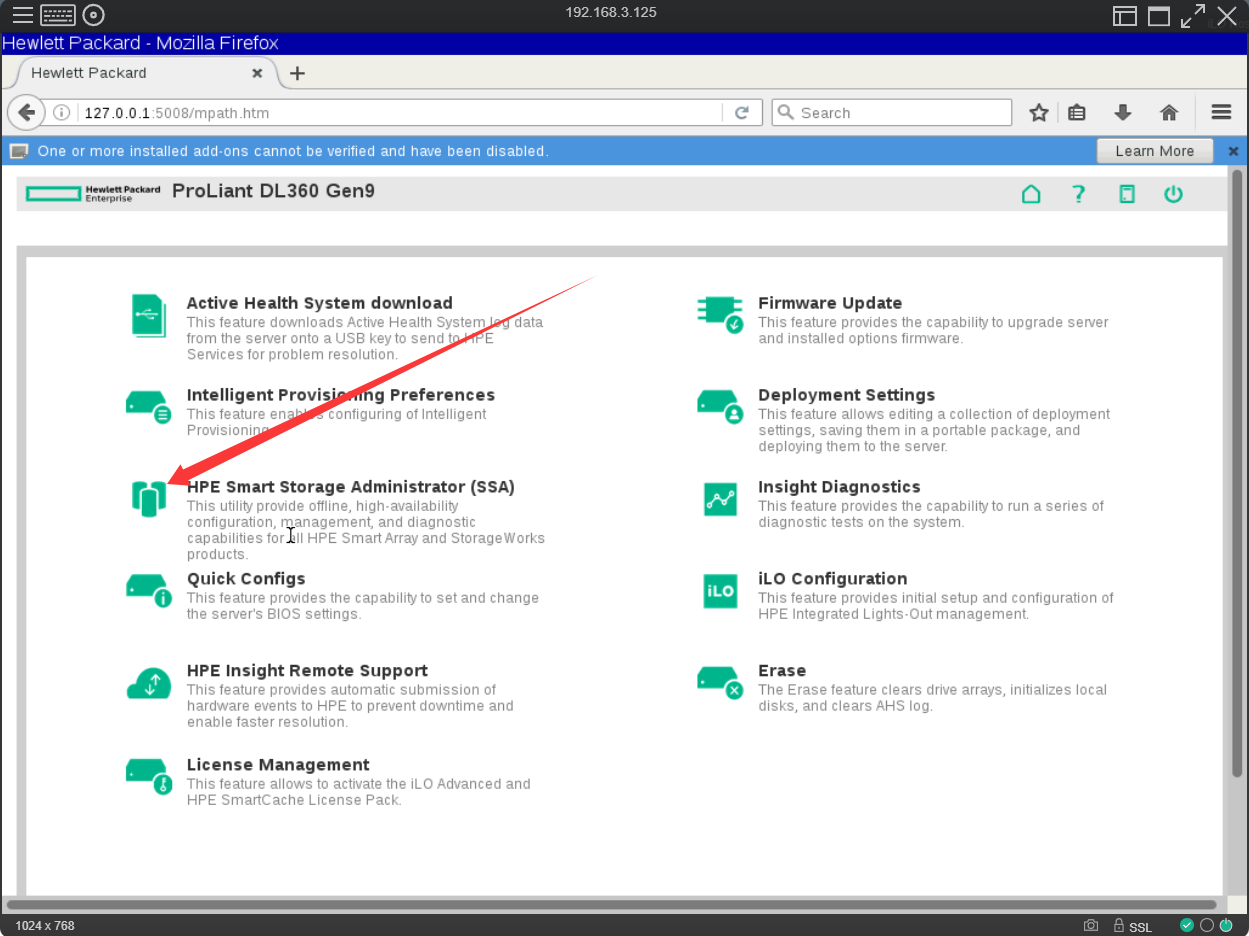The image size is (1249, 936).
Task: Open Insight Diagnostics title link
Action: 839,487
